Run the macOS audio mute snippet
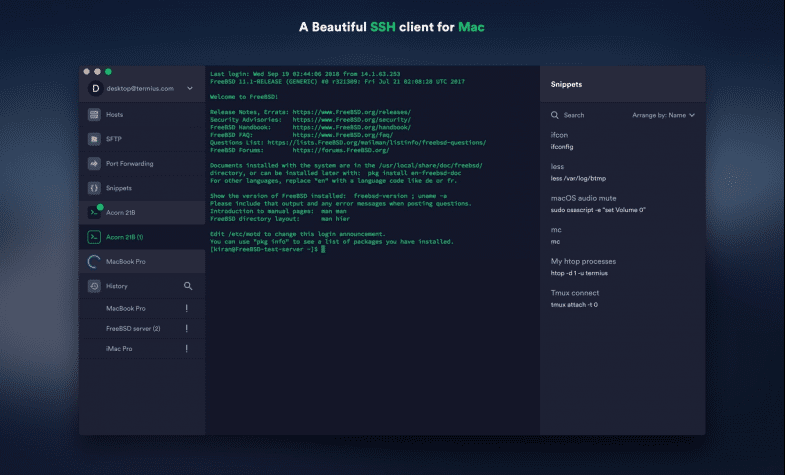This screenshot has height=475, width=785. pos(623,204)
